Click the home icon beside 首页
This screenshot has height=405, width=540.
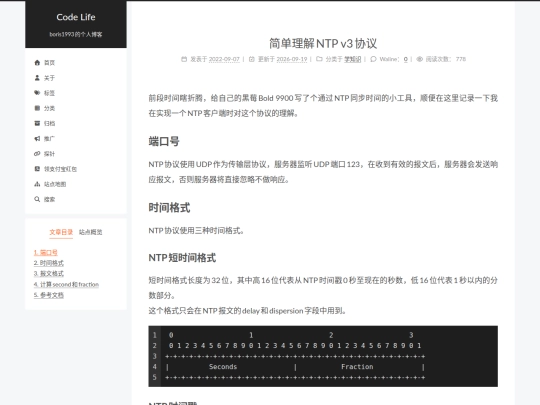(x=37, y=62)
